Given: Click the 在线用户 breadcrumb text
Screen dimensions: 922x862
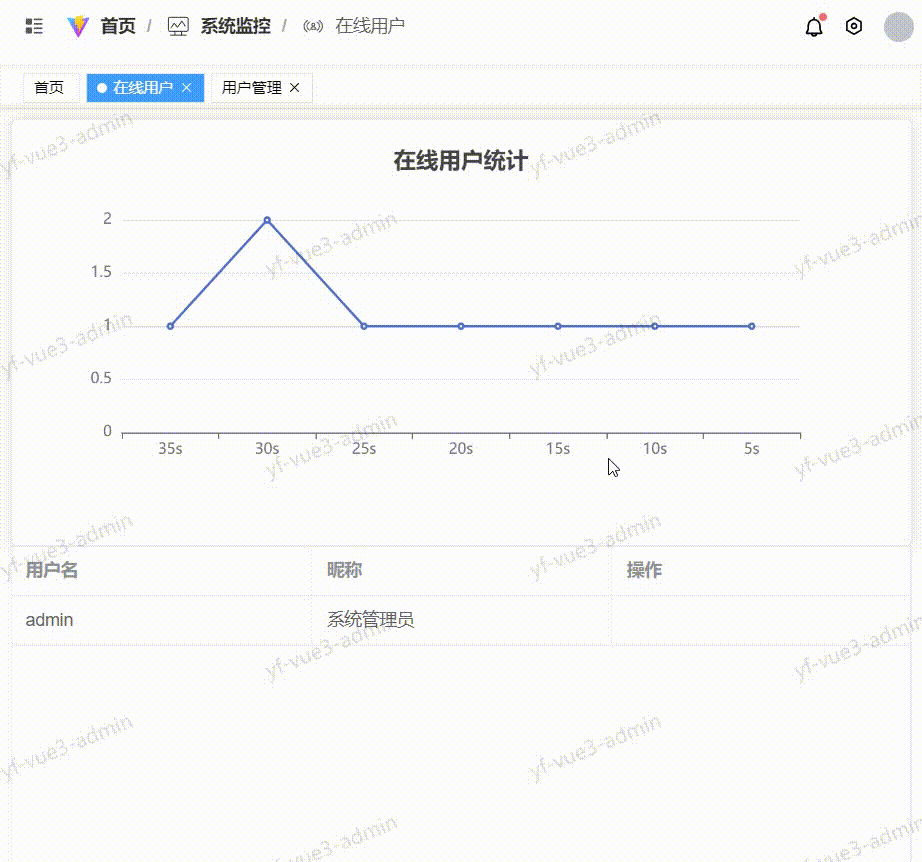Looking at the screenshot, I should coord(370,26).
